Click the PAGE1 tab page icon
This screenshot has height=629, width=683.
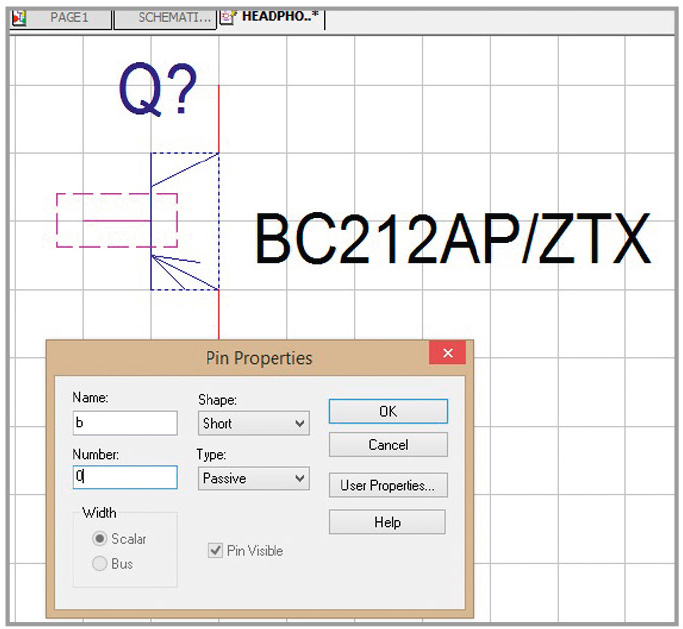pos(19,18)
